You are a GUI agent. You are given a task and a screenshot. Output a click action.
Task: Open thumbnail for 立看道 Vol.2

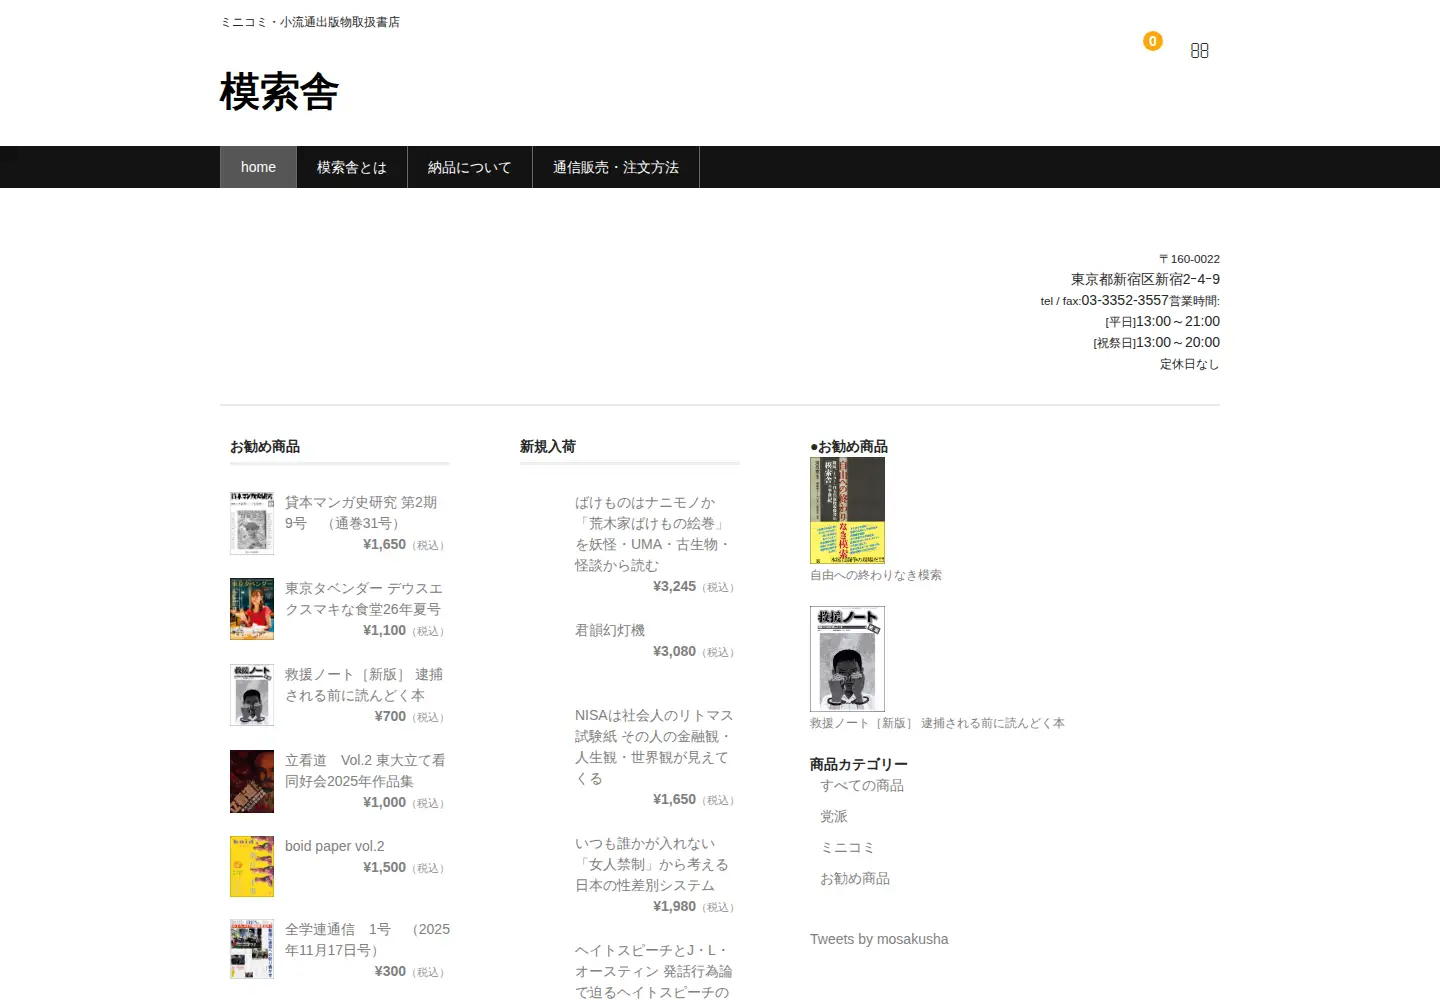(252, 781)
